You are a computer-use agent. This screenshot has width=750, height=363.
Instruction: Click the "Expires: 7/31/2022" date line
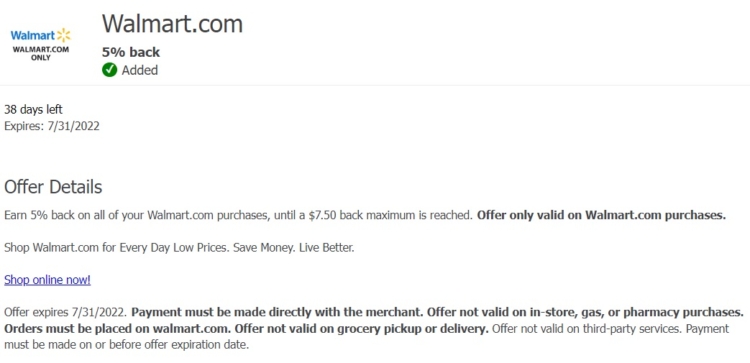click(52, 126)
